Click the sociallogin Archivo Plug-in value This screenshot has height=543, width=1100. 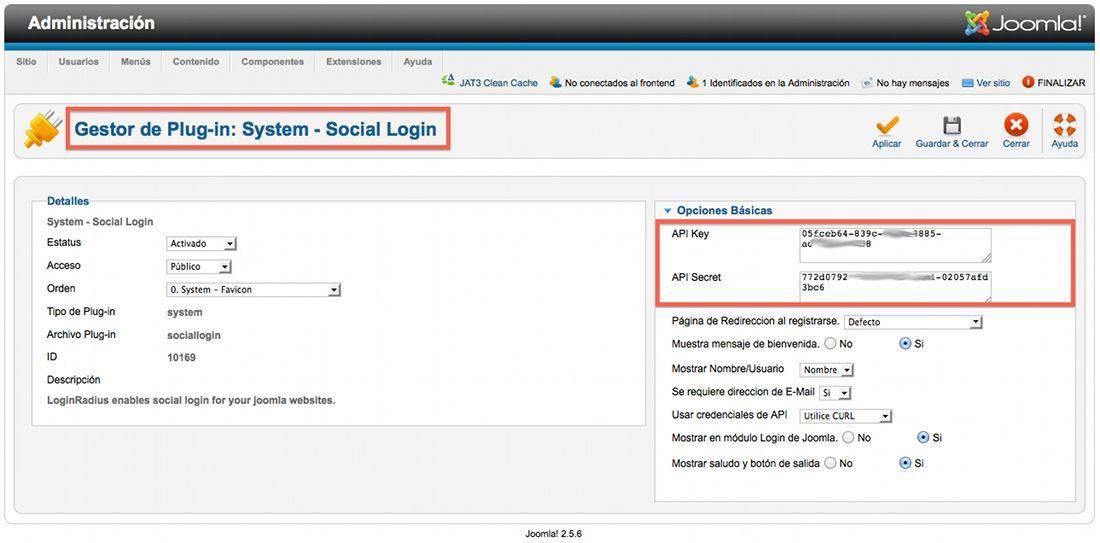pos(194,335)
